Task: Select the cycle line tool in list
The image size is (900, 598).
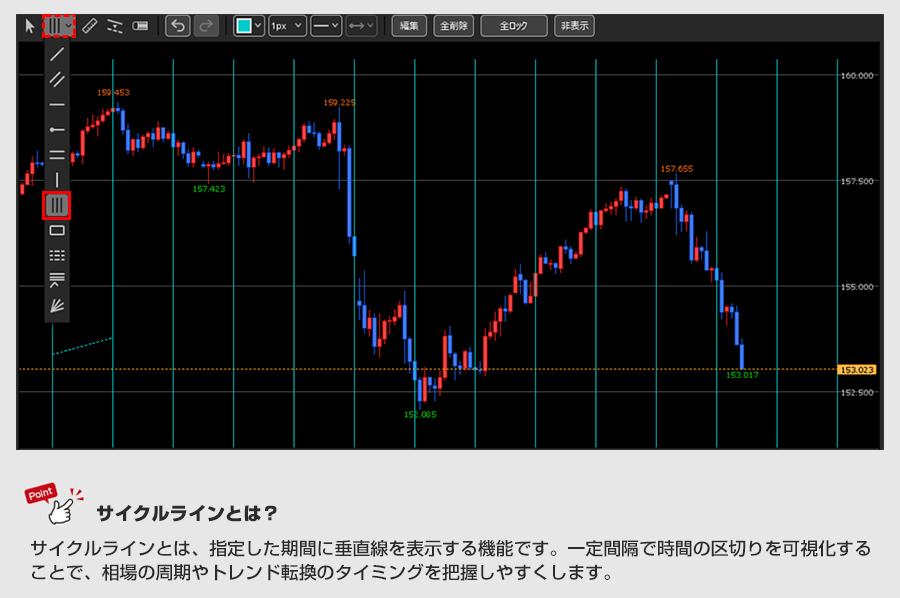Action: [x=57, y=205]
